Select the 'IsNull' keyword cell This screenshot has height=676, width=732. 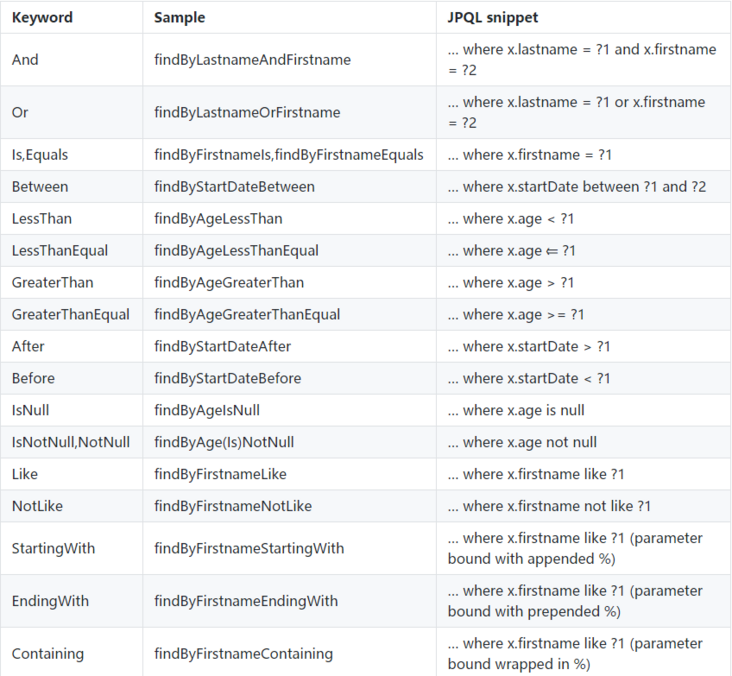(71, 410)
